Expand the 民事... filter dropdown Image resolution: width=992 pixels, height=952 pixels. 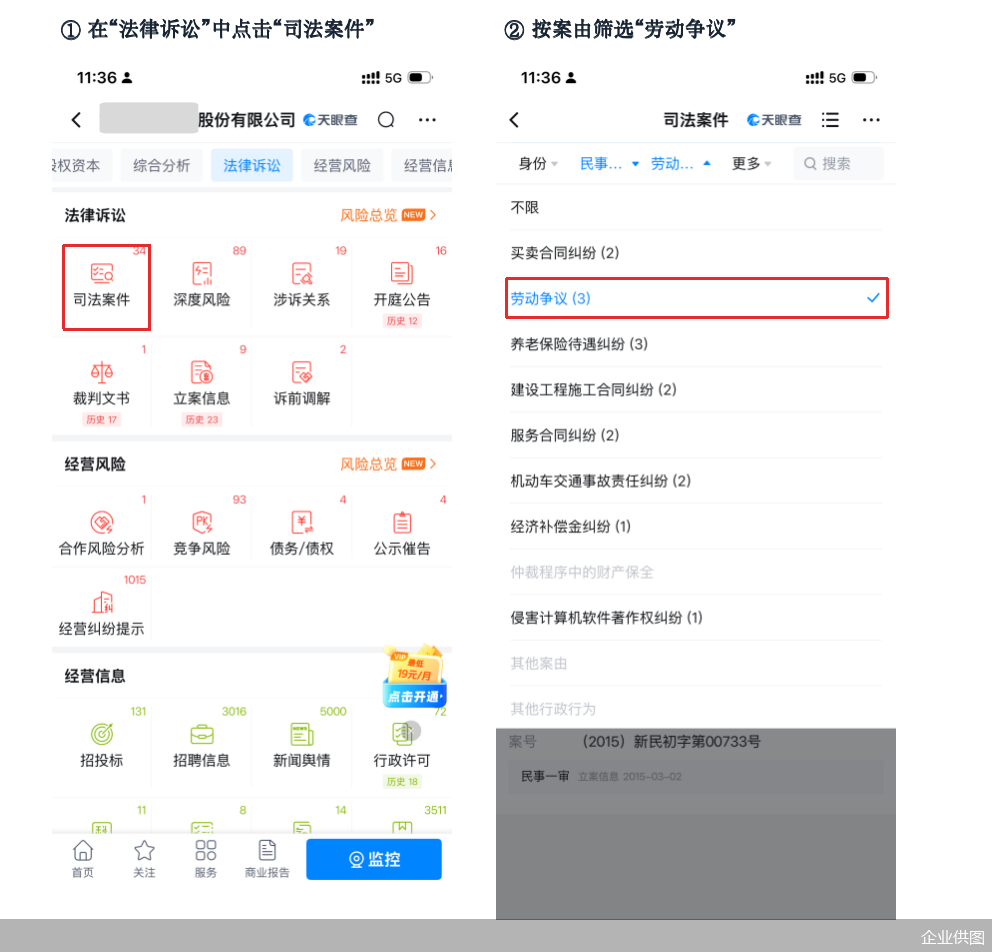[609, 164]
